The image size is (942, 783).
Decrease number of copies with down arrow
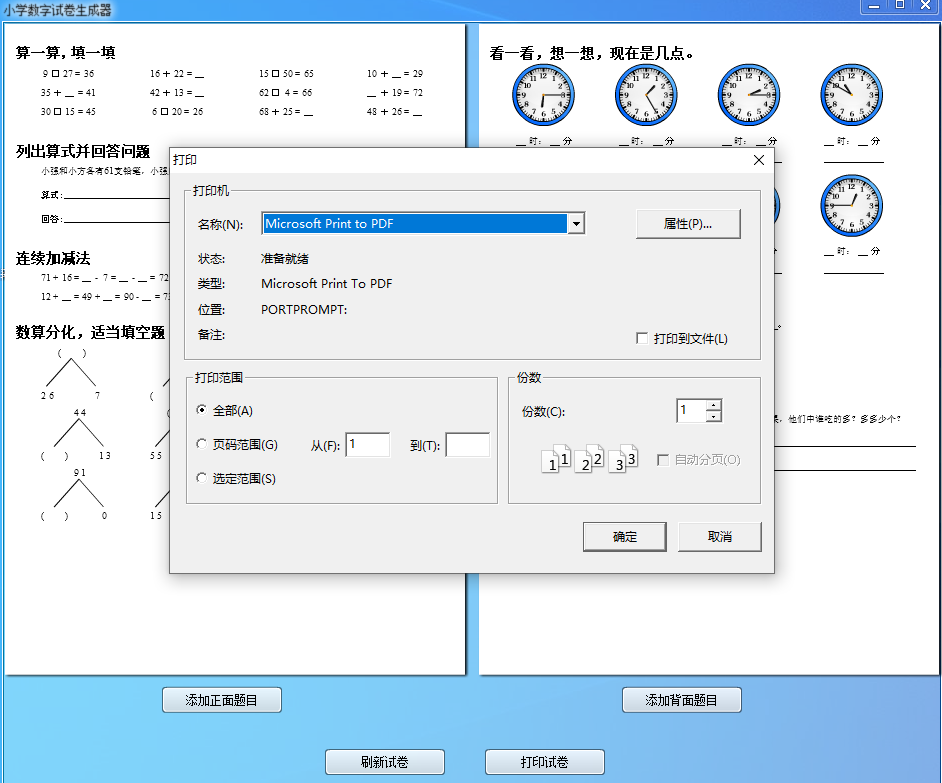point(714,416)
